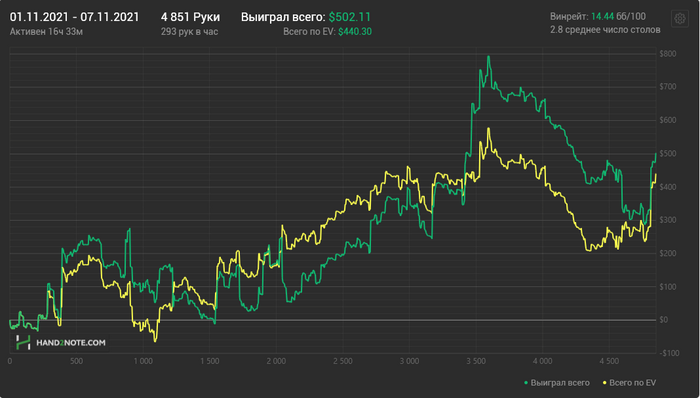Click the '3 500' x-axis label
This screenshot has width=700, height=398.
[x=476, y=361]
